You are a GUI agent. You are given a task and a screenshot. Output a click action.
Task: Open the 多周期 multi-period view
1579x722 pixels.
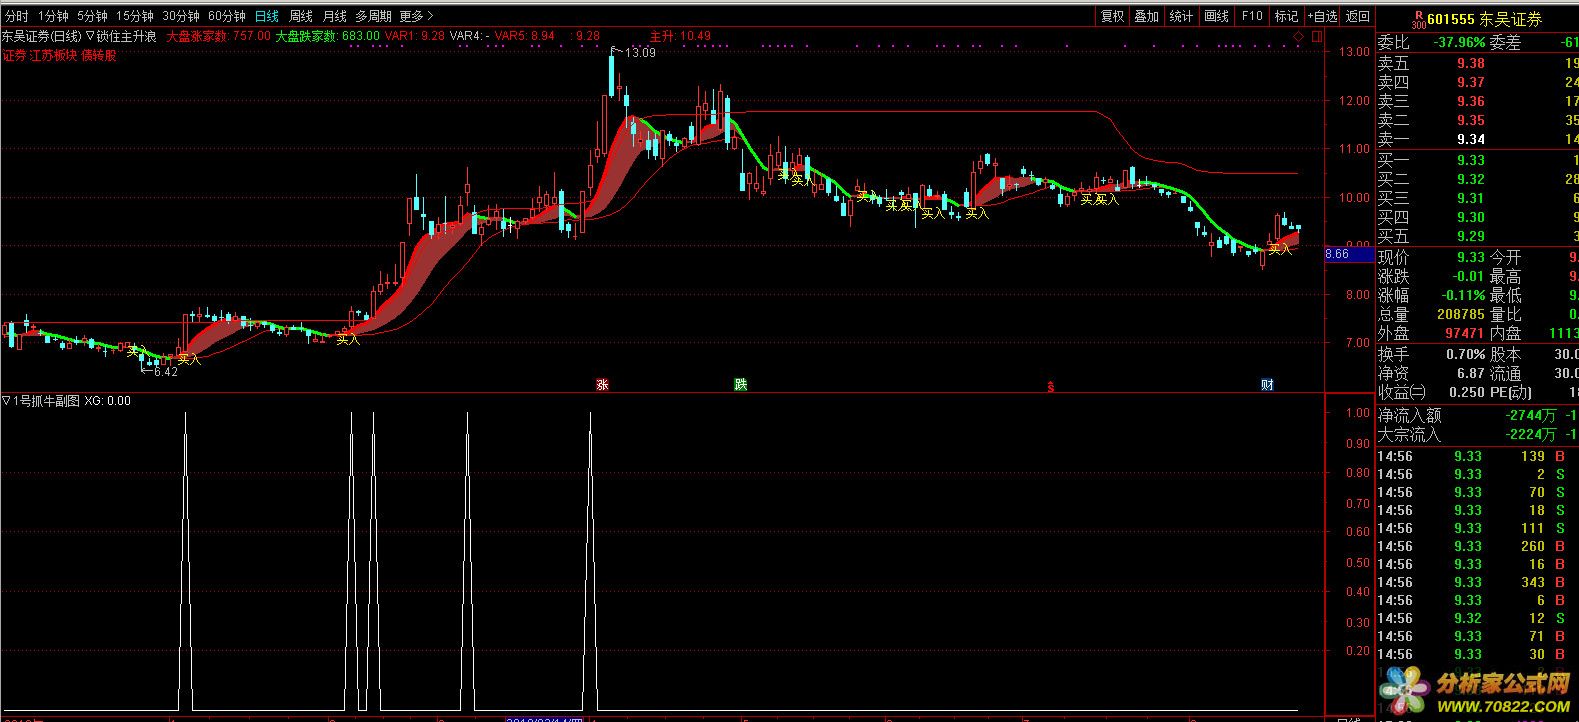(x=373, y=16)
